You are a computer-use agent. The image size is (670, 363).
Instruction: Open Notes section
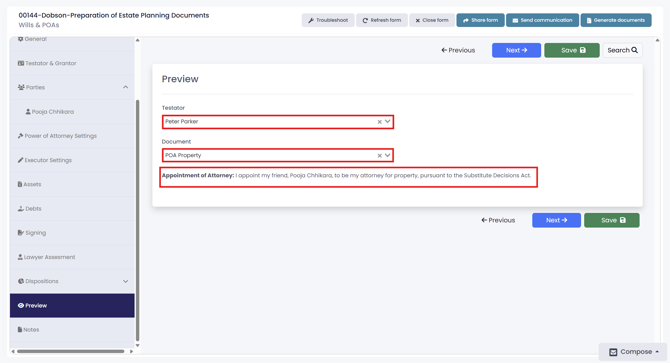point(72,330)
